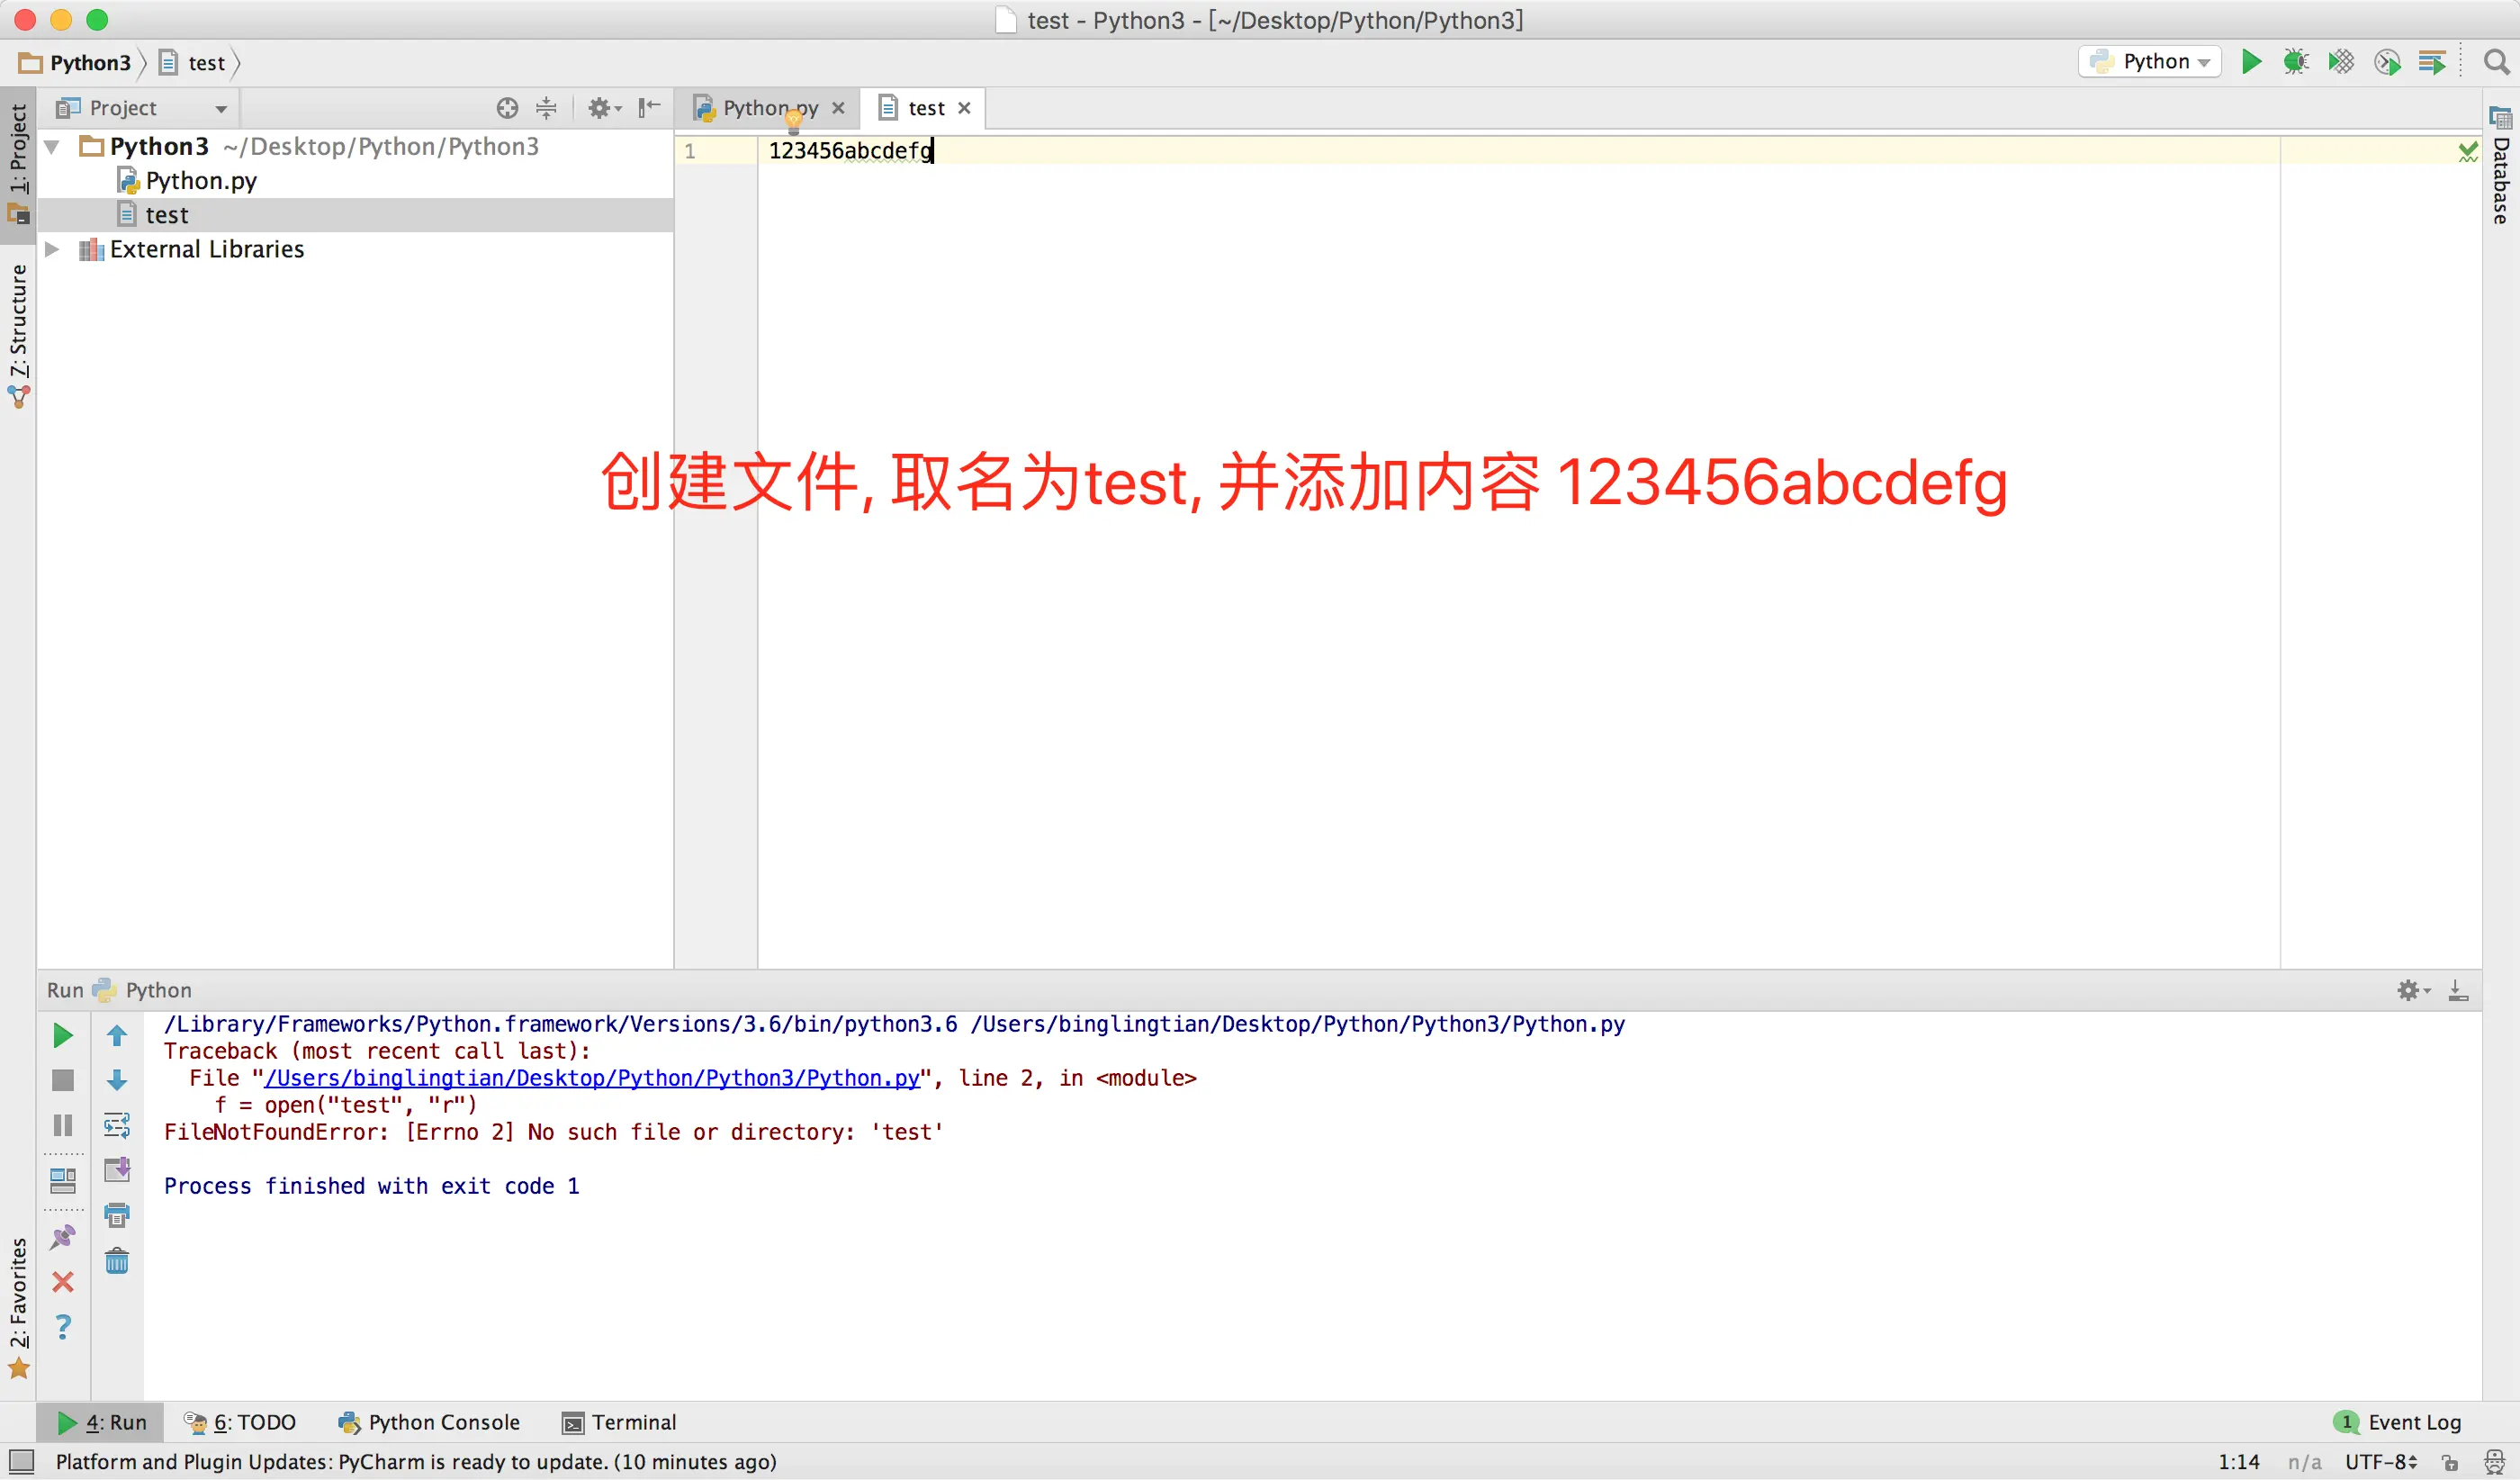Screen dimensions: 2520x1480
Task: Click Scroll from Source target icon
Action: pyautogui.click(x=507, y=108)
